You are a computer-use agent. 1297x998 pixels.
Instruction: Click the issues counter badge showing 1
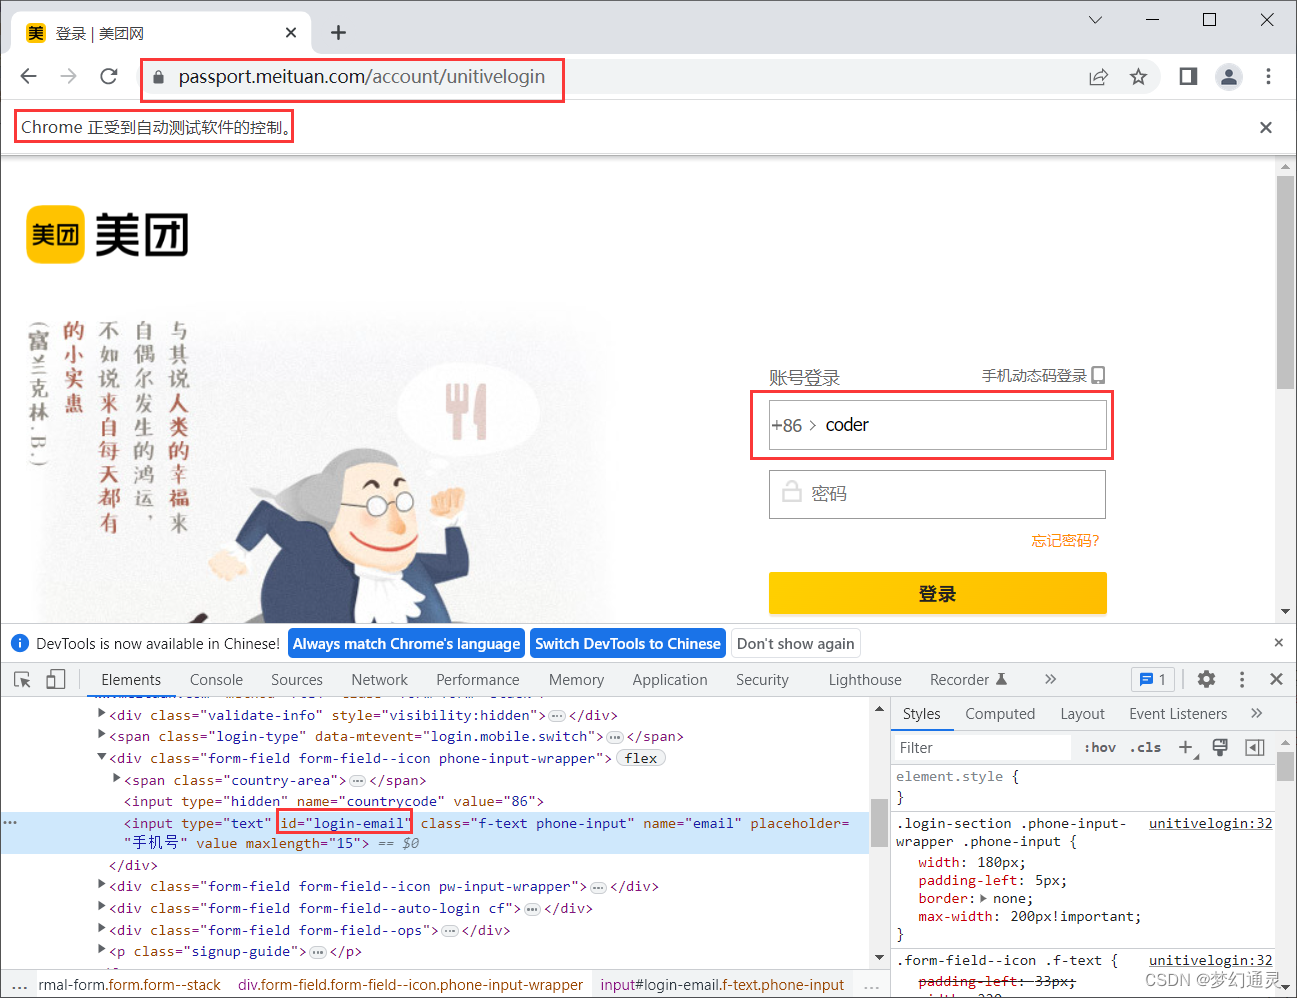(x=1153, y=679)
